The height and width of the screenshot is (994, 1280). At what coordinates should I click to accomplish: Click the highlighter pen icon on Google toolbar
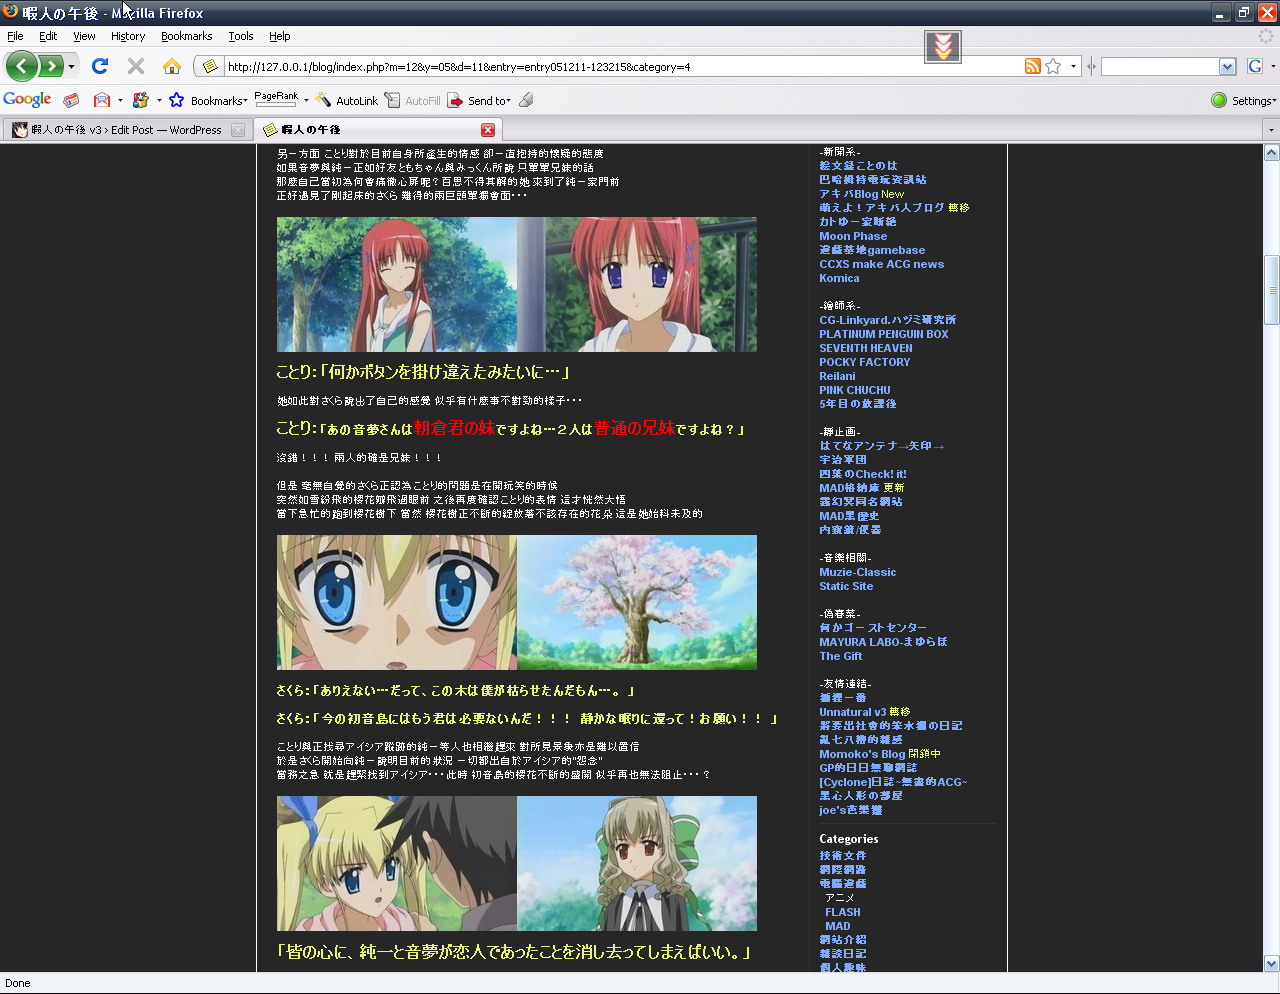pyautogui.click(x=526, y=100)
